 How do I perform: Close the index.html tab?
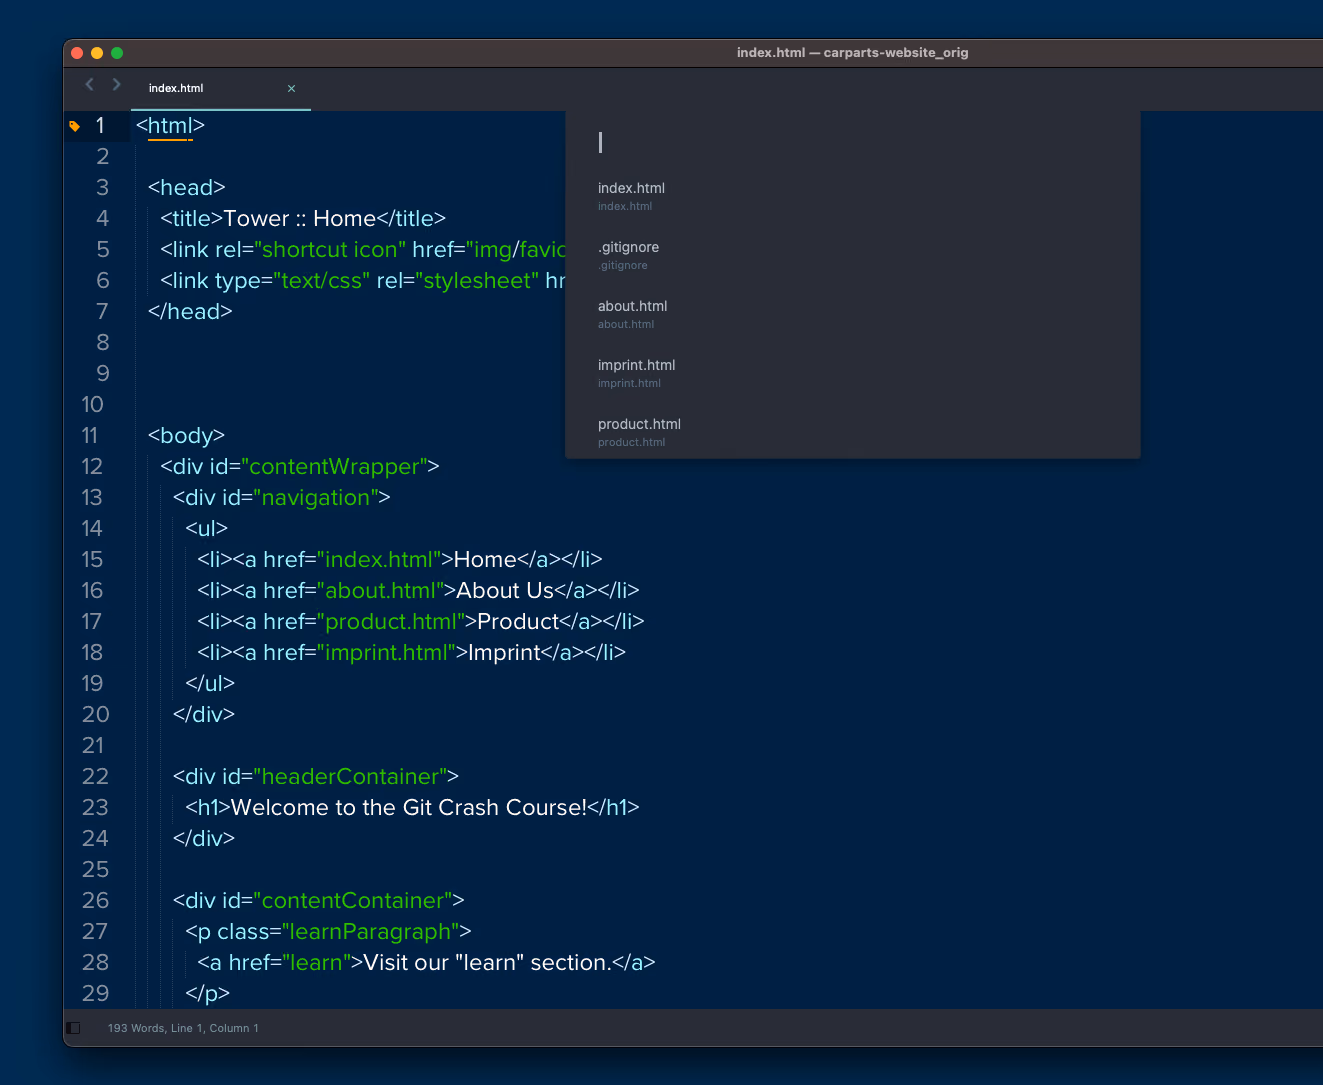click(x=291, y=89)
